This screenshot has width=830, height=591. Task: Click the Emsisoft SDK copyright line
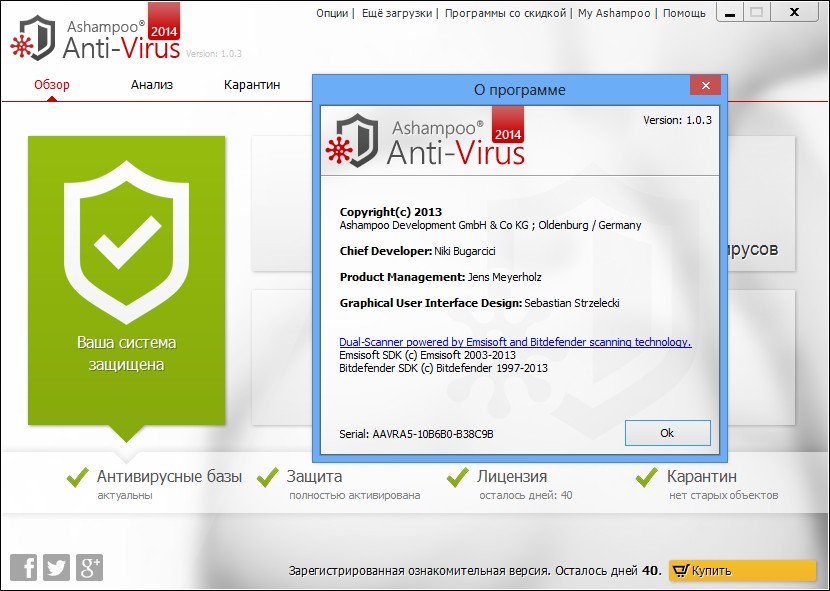coord(427,355)
